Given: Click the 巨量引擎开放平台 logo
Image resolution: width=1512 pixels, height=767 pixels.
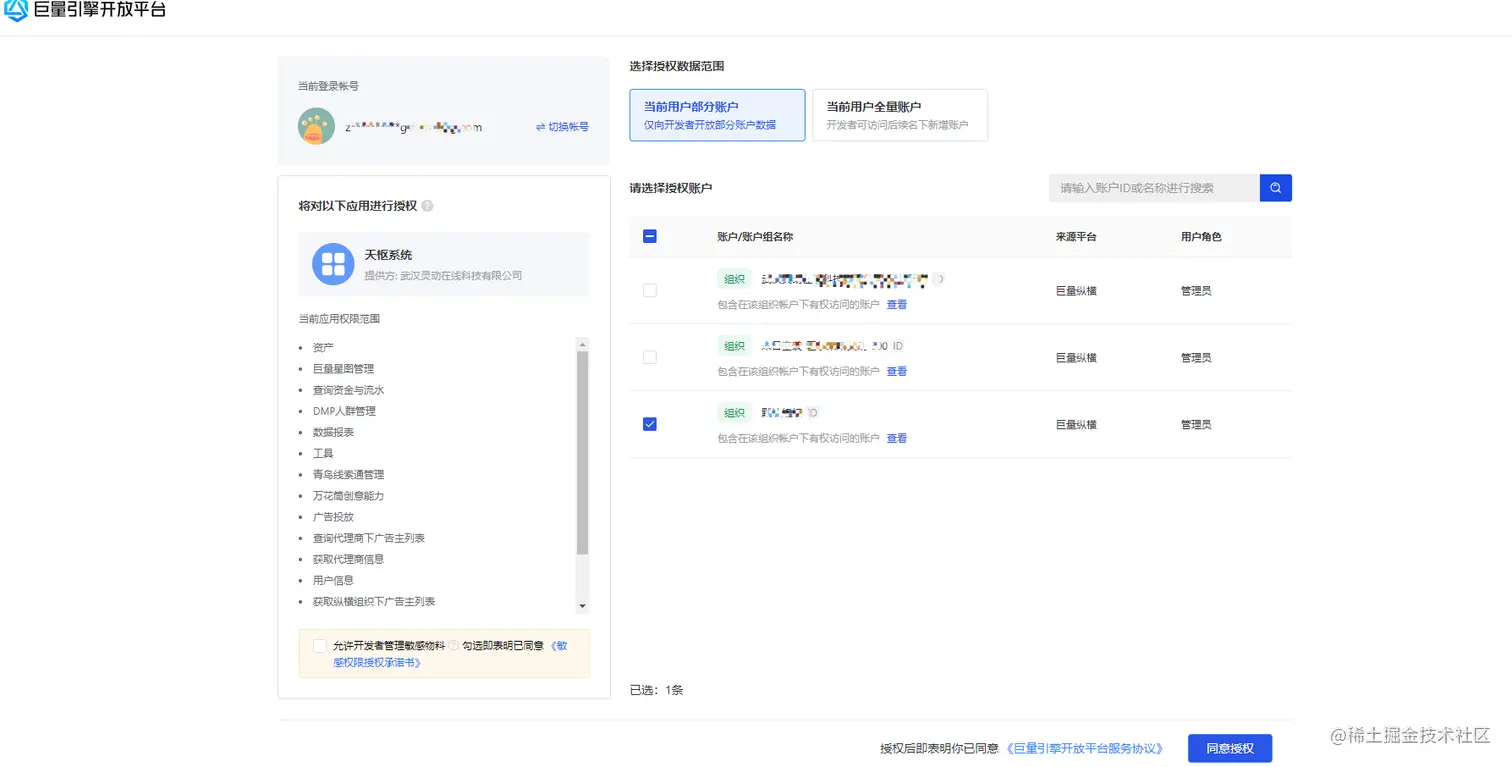Looking at the screenshot, I should click(85, 11).
